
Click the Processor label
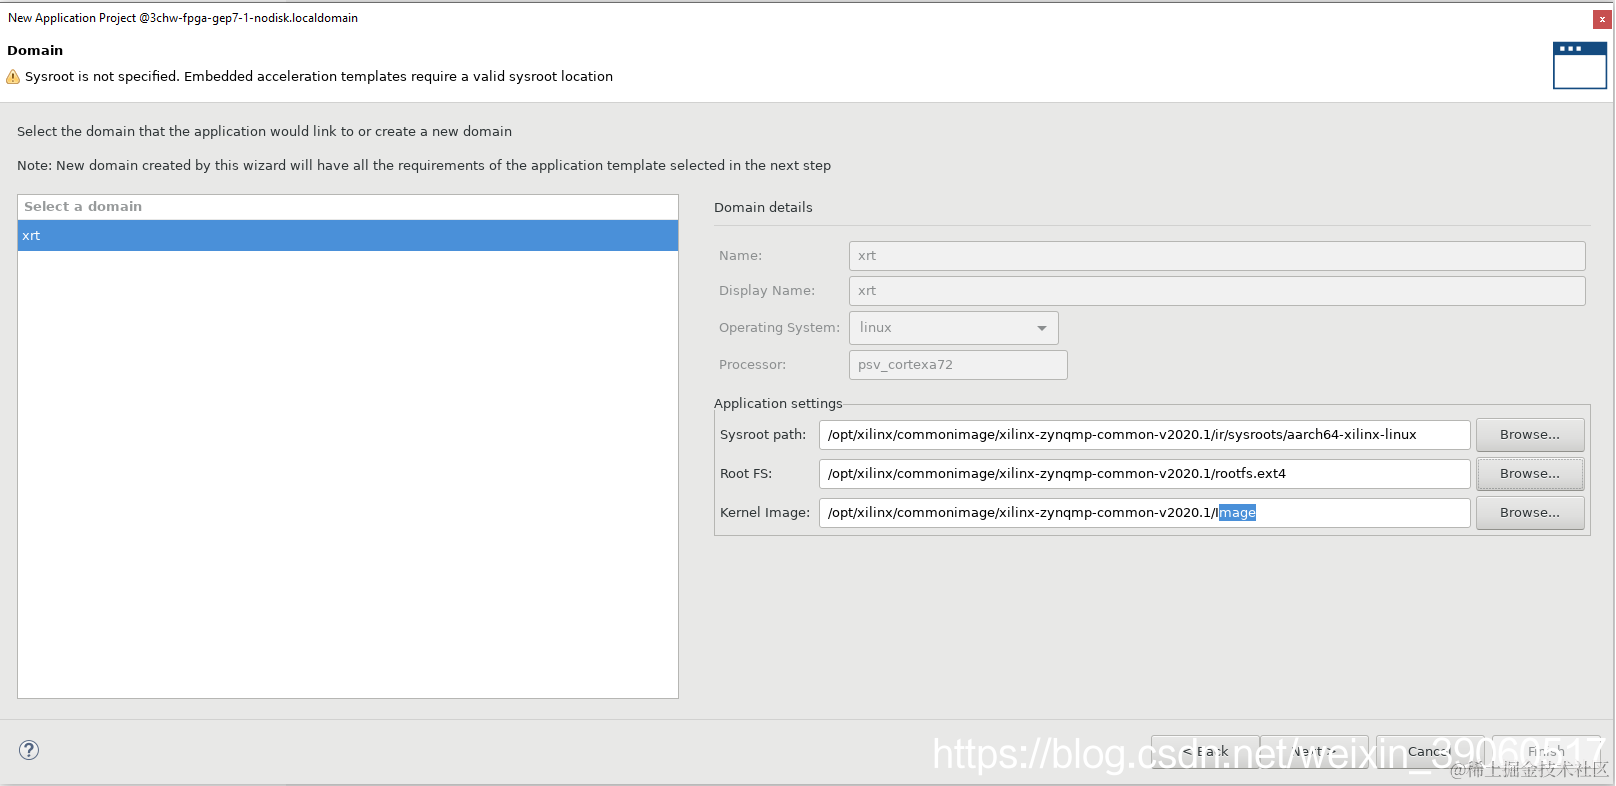coord(752,365)
